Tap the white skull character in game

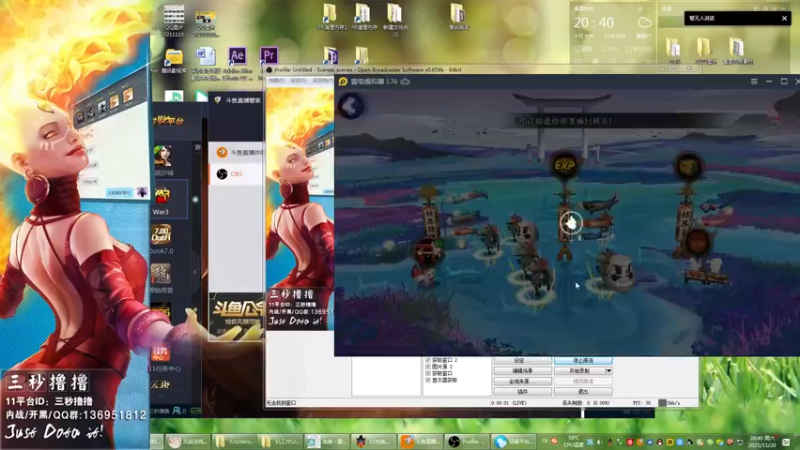coord(618,271)
